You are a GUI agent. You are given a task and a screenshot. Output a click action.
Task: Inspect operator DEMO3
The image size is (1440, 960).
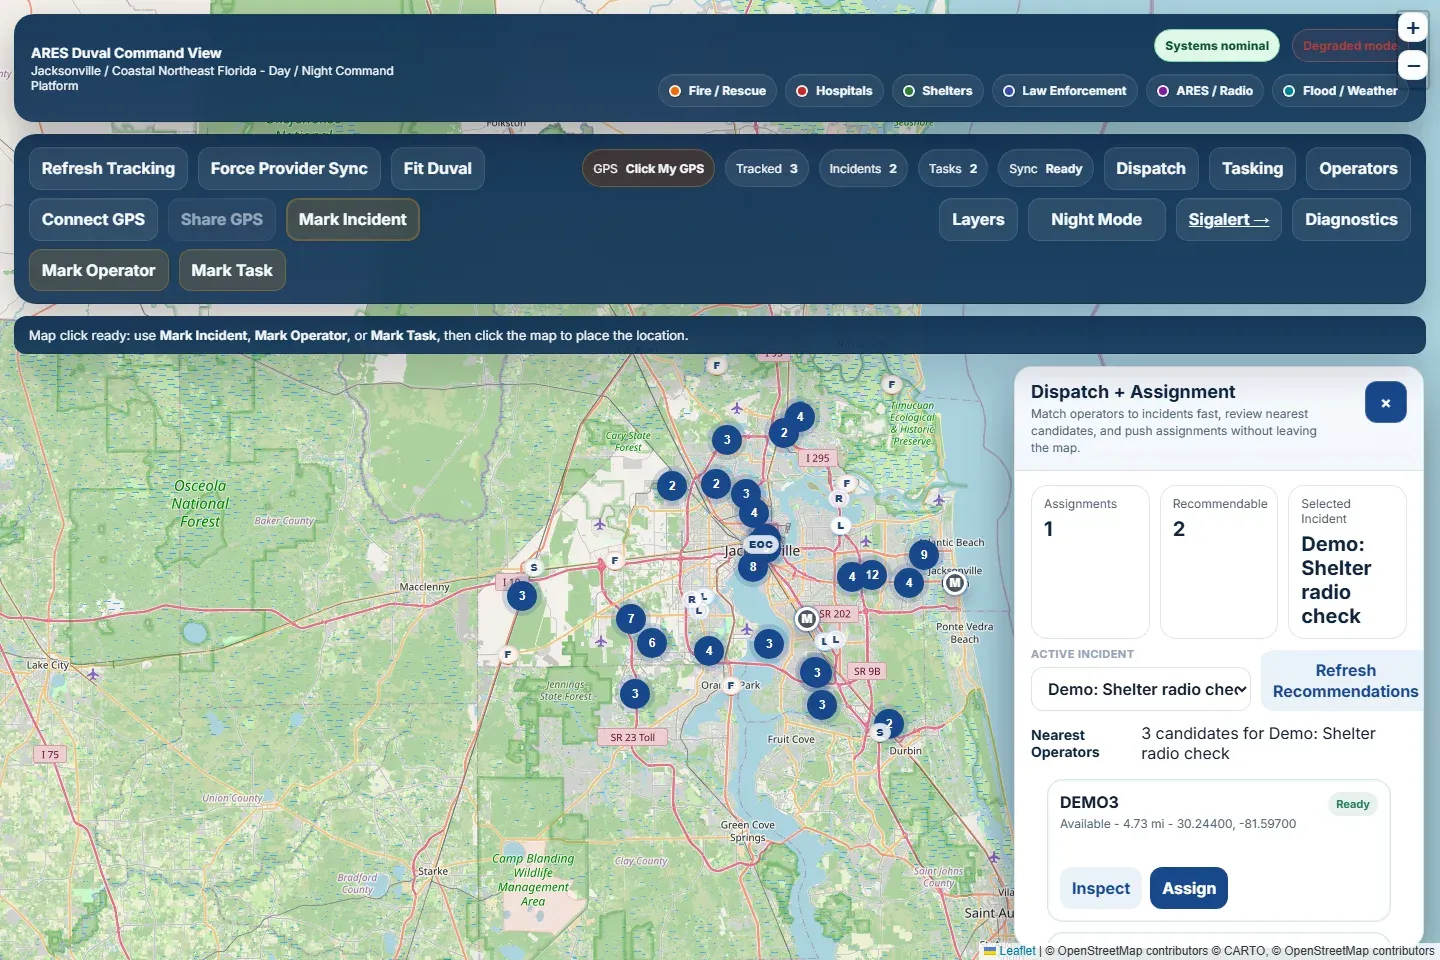[x=1100, y=888]
